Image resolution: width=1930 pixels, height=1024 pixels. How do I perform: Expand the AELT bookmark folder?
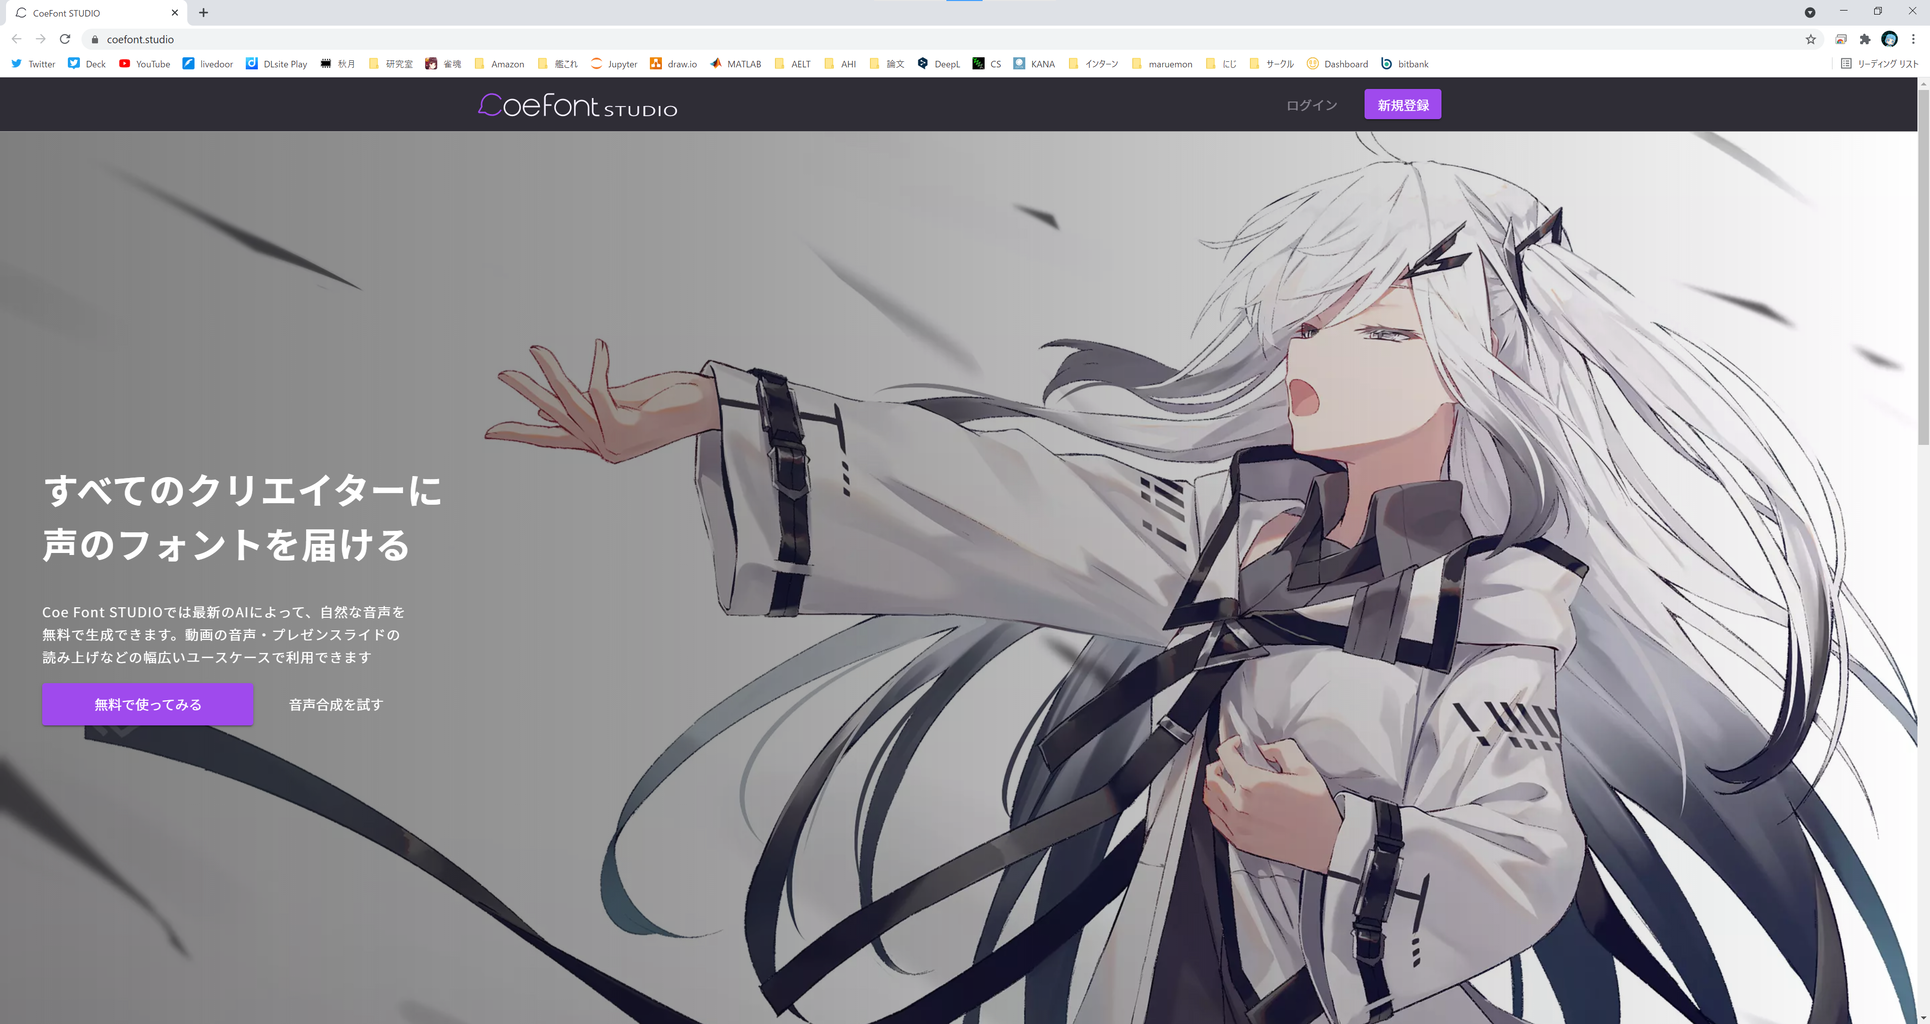click(x=792, y=64)
